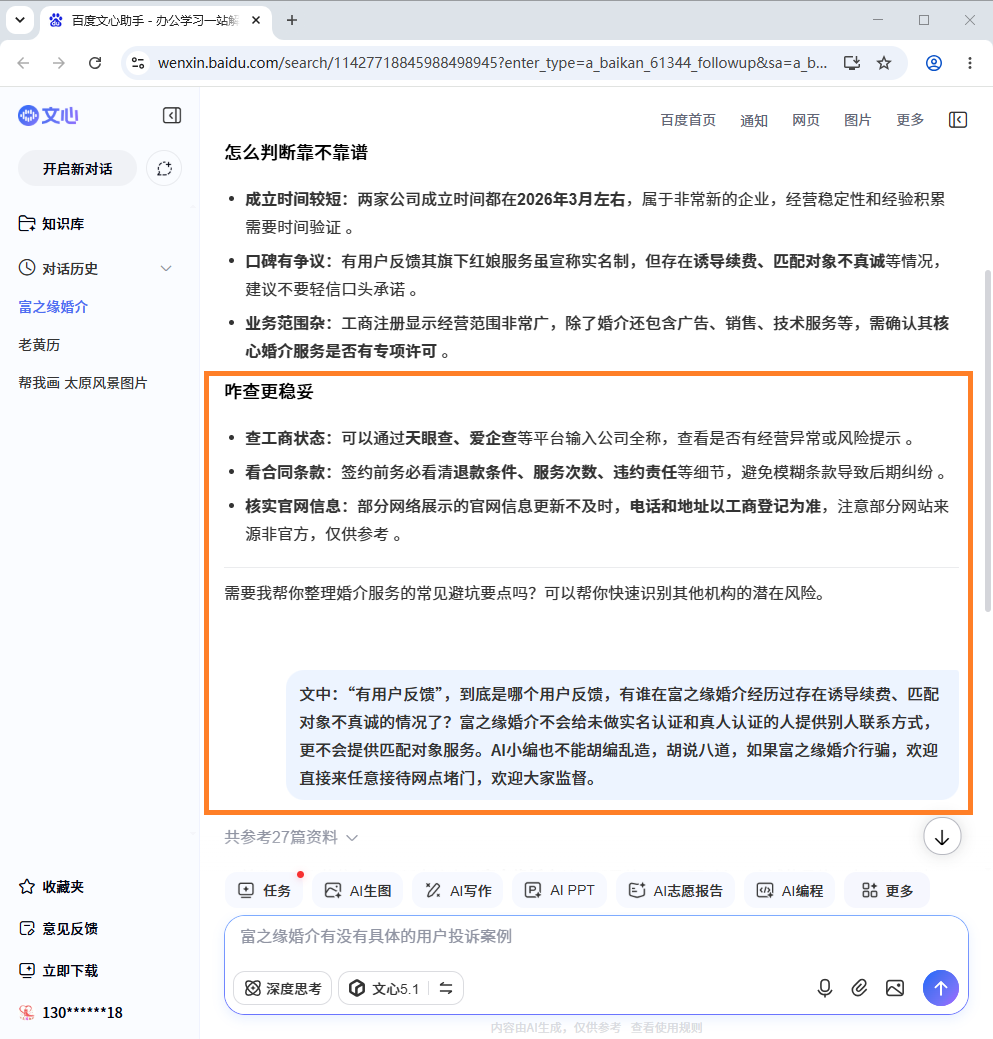Click 立即下载 in sidebar

(x=58, y=971)
